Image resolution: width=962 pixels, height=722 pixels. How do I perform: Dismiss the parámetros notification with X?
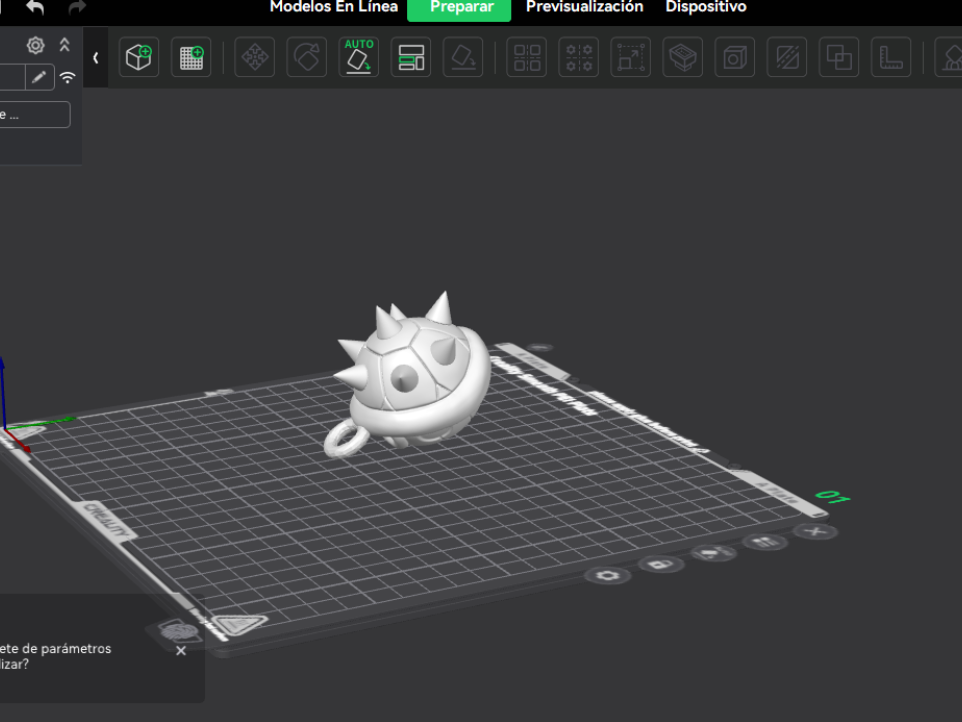click(181, 651)
